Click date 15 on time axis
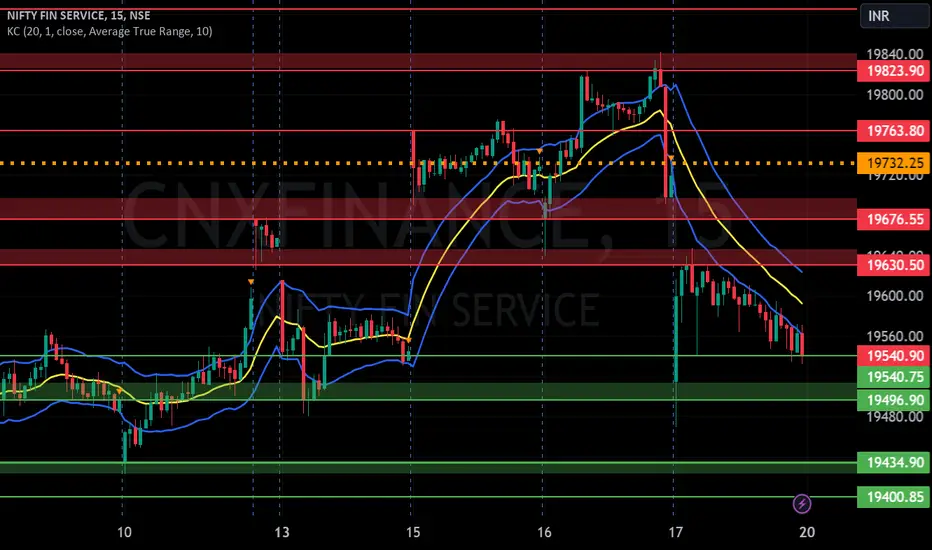Viewport: 932px width, 550px height. [413, 532]
